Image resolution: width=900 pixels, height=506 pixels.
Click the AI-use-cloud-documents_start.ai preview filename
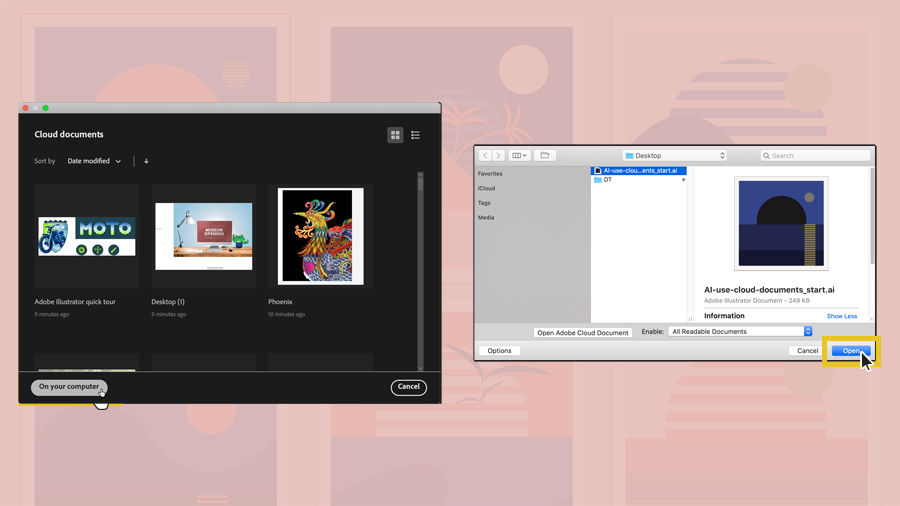pos(769,290)
